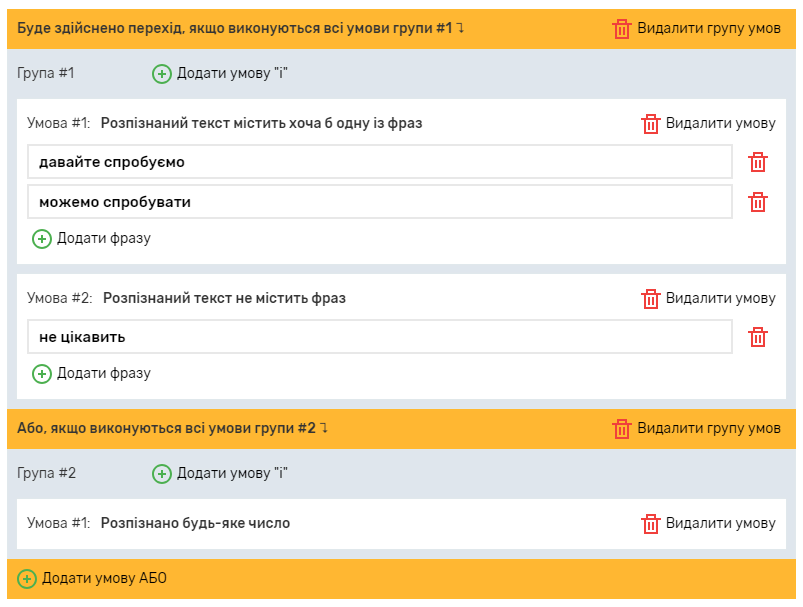
Task: Click the "давайте спробуємо" phrase field
Action: tap(380, 162)
